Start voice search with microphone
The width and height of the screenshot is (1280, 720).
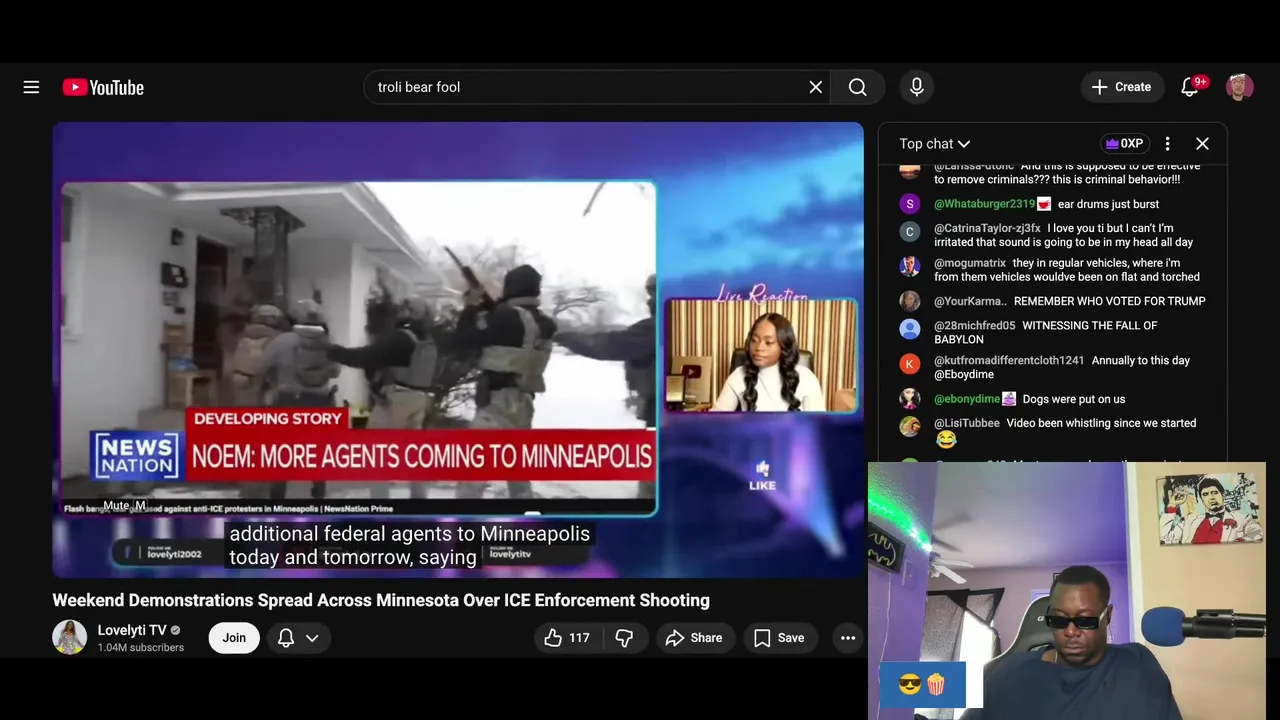coord(917,87)
